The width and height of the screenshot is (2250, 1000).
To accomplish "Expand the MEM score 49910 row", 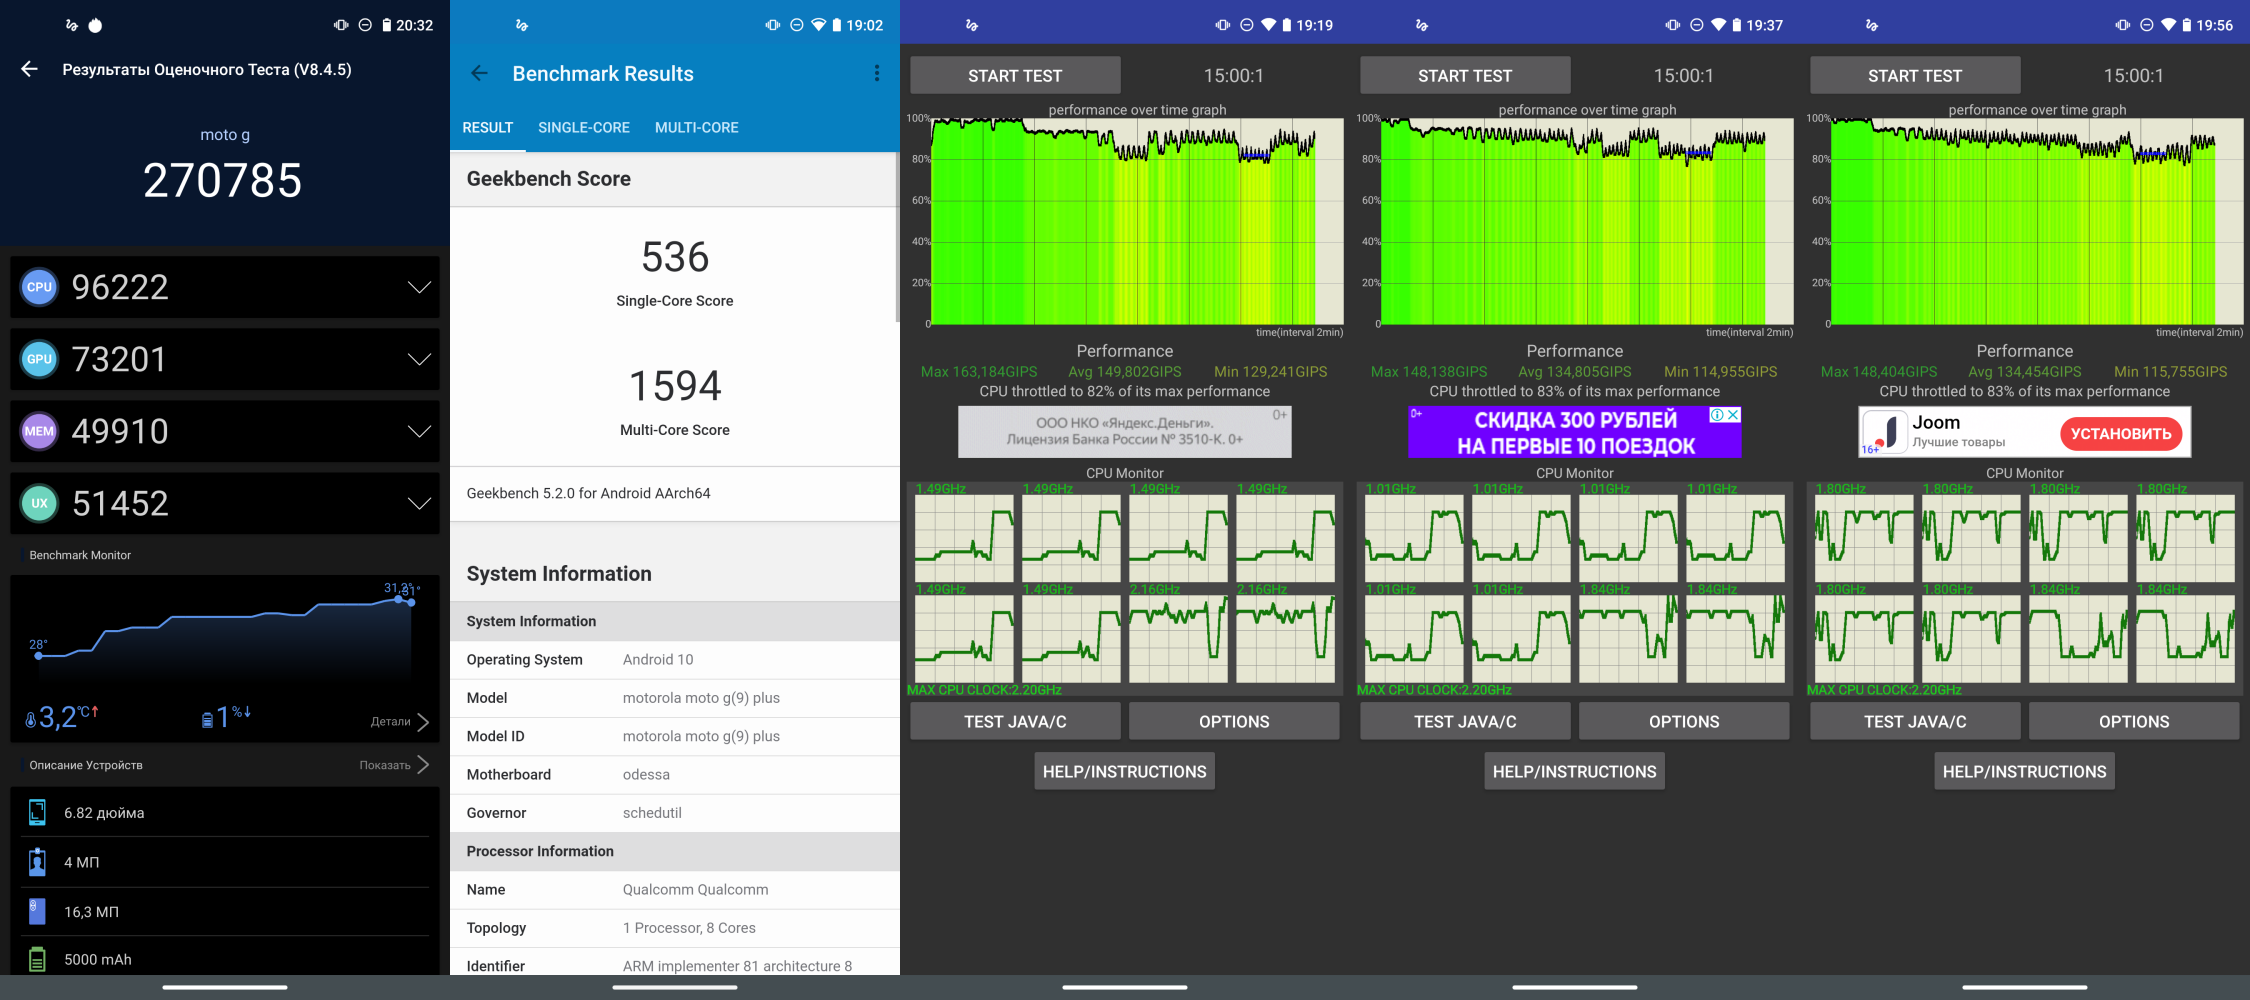I will pos(225,431).
